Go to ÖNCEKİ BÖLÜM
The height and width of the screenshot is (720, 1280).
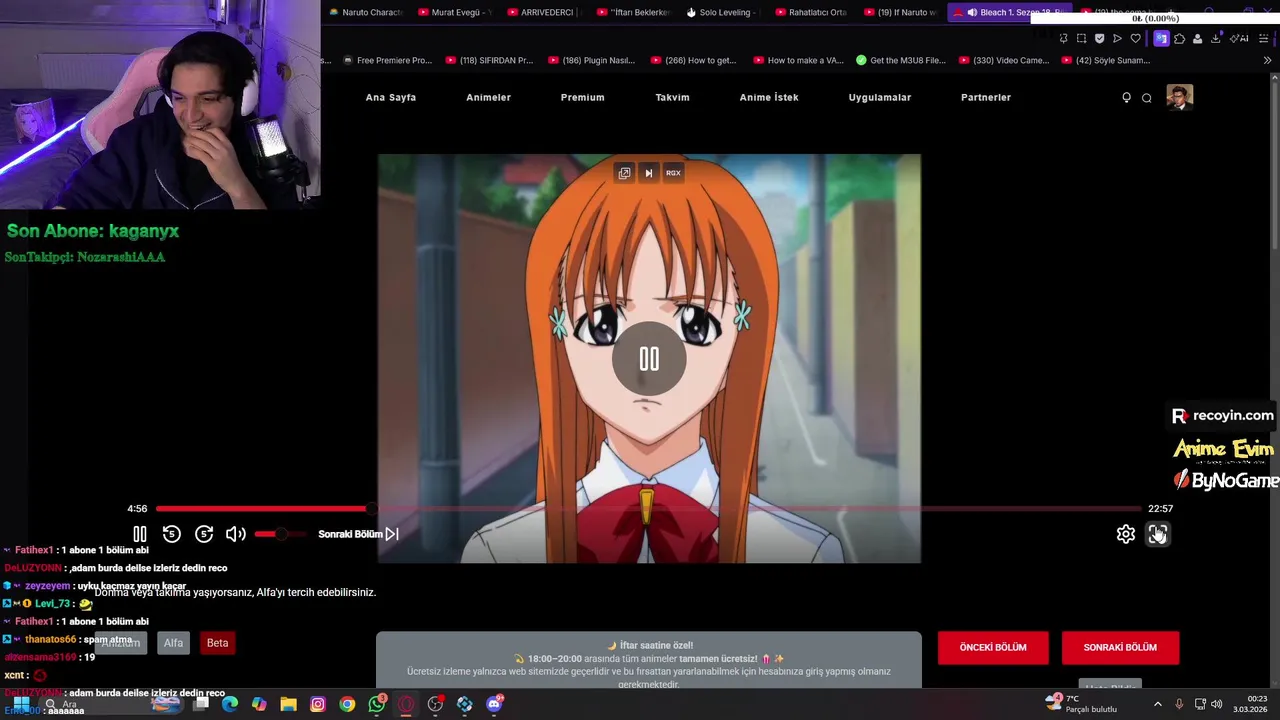(993, 647)
